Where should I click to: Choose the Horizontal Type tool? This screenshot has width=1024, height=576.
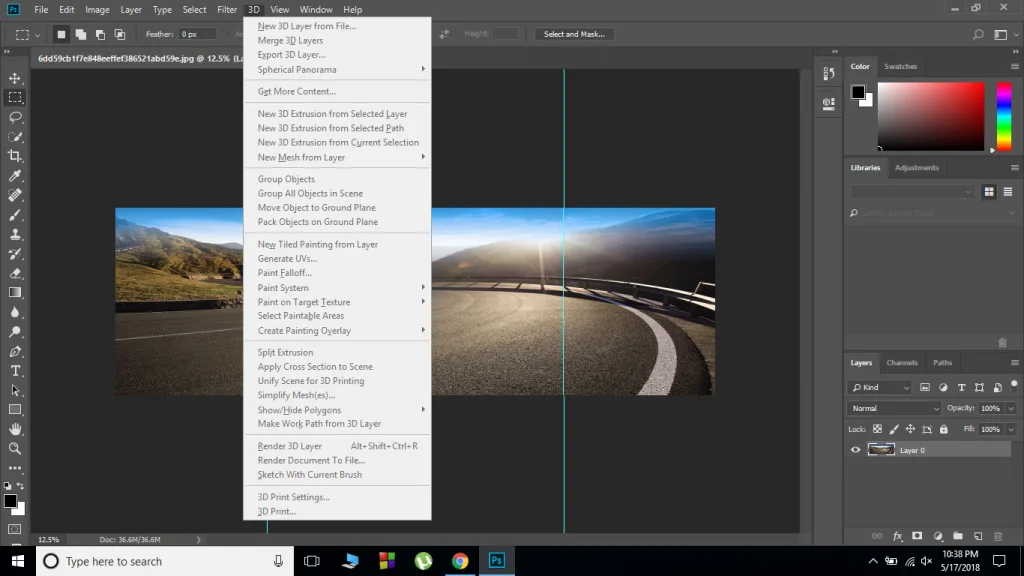(x=15, y=371)
